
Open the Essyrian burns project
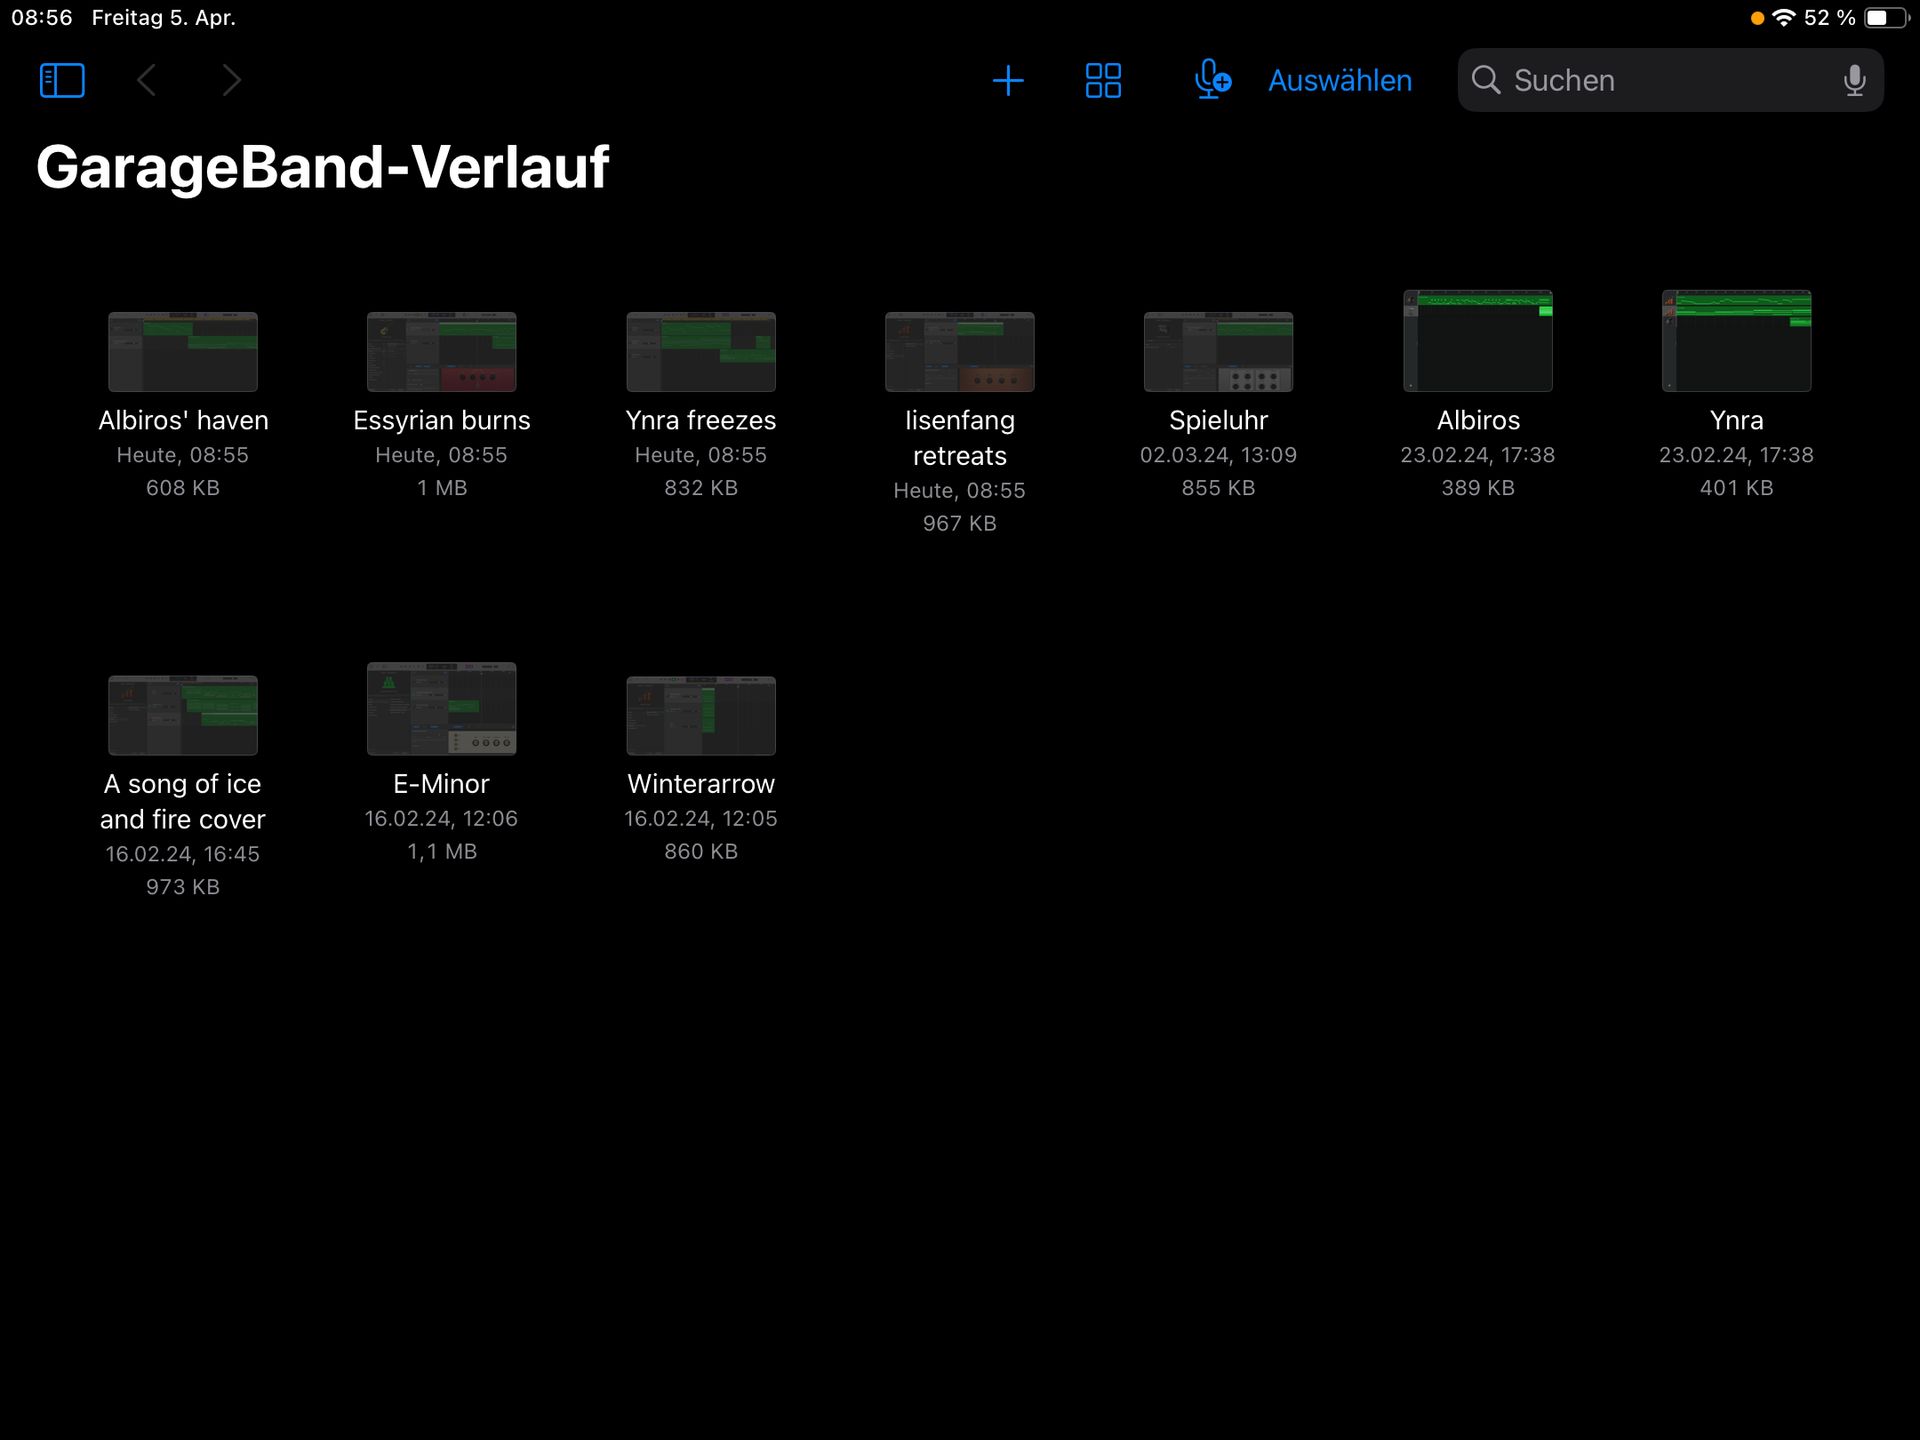[x=441, y=352]
